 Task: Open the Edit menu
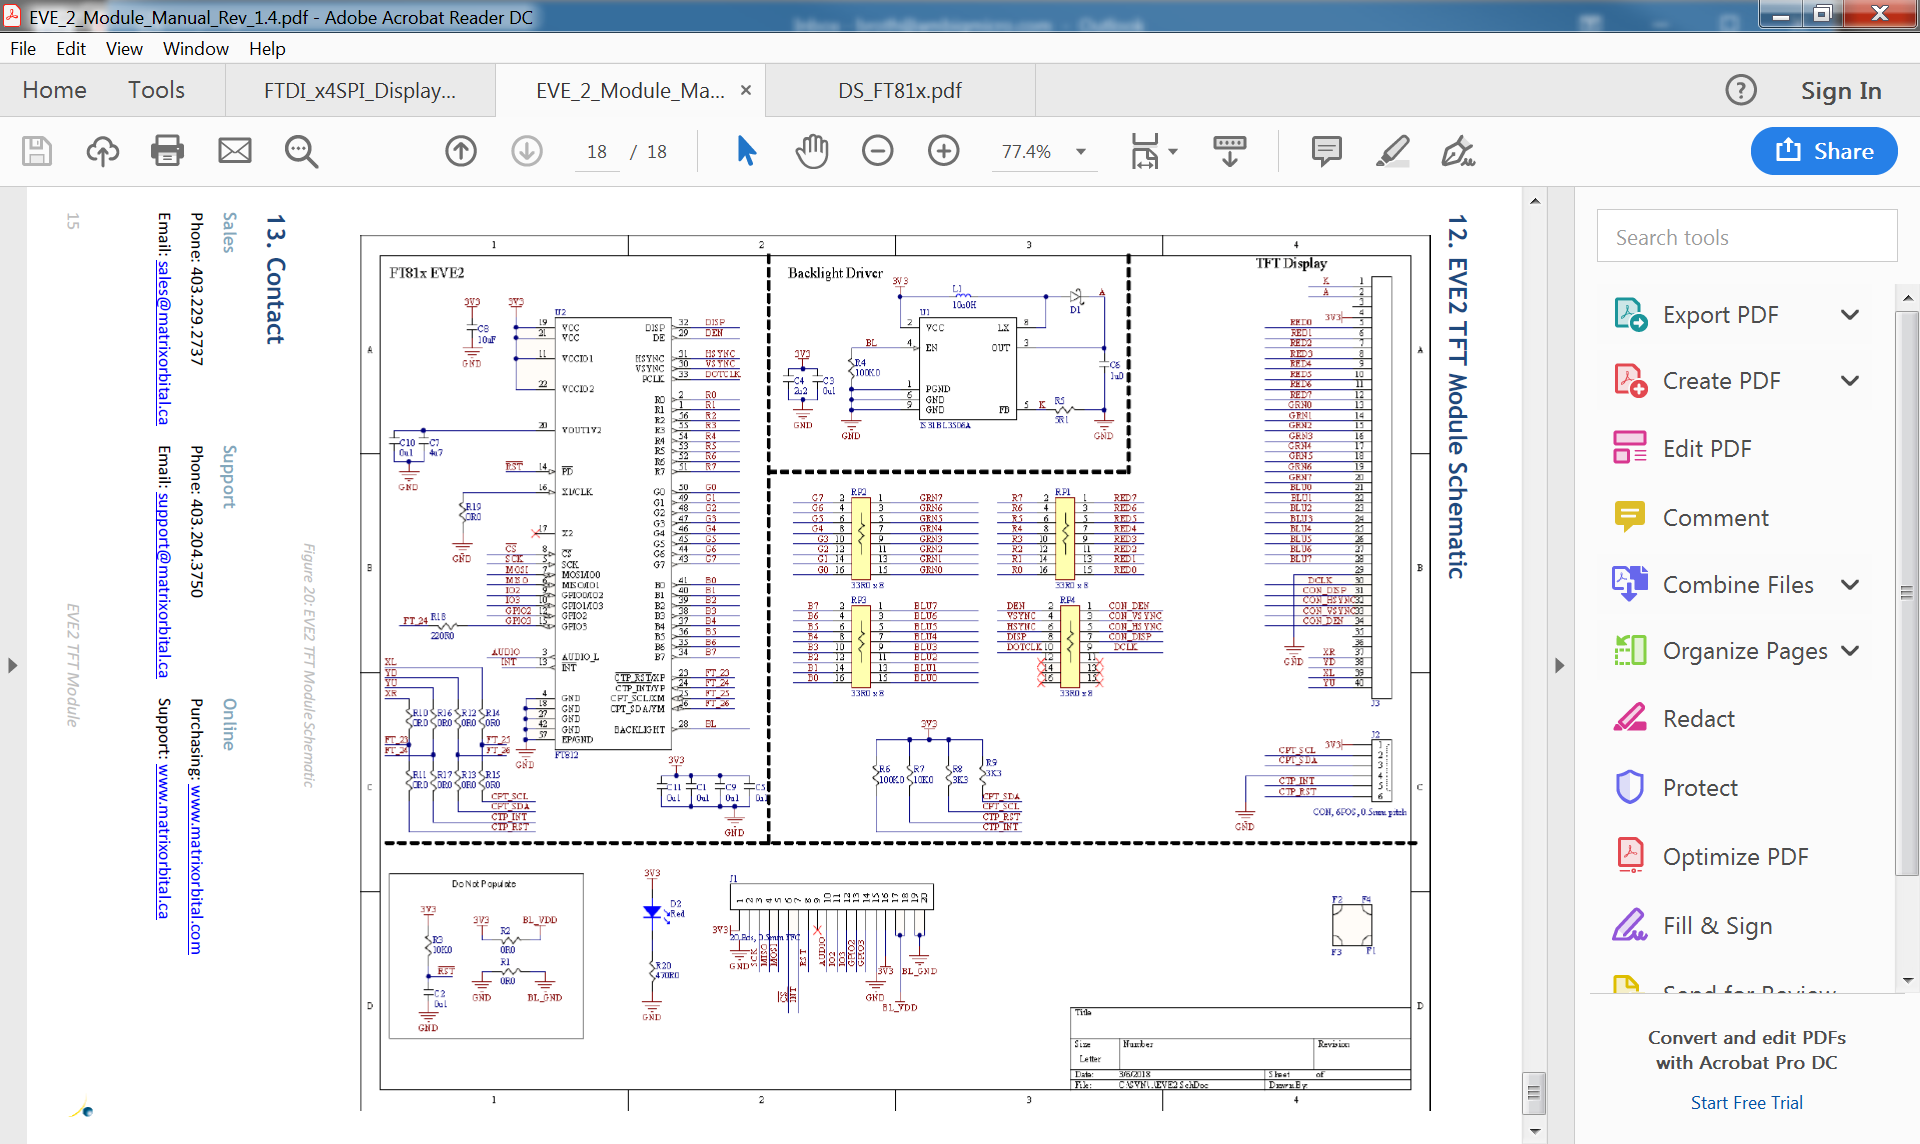point(71,48)
